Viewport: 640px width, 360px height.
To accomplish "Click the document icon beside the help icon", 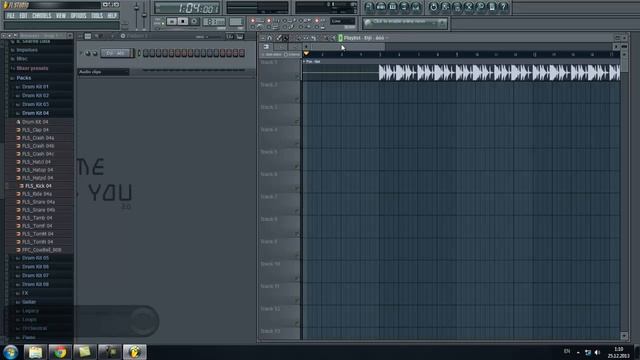I will click(x=492, y=7).
